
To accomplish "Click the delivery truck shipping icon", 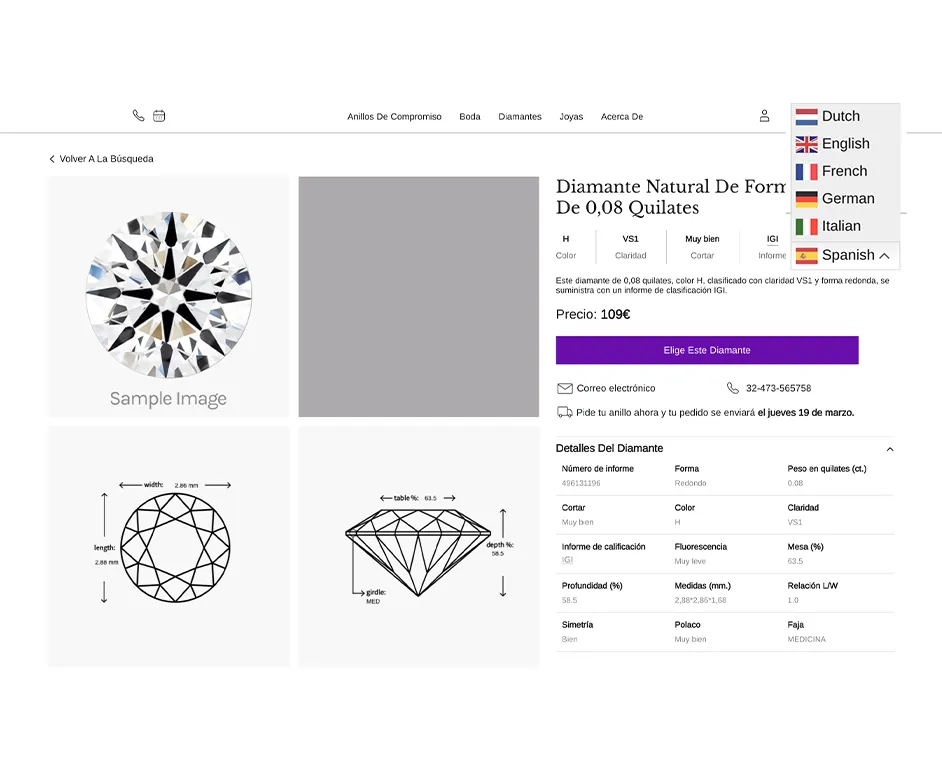I will click(x=565, y=412).
